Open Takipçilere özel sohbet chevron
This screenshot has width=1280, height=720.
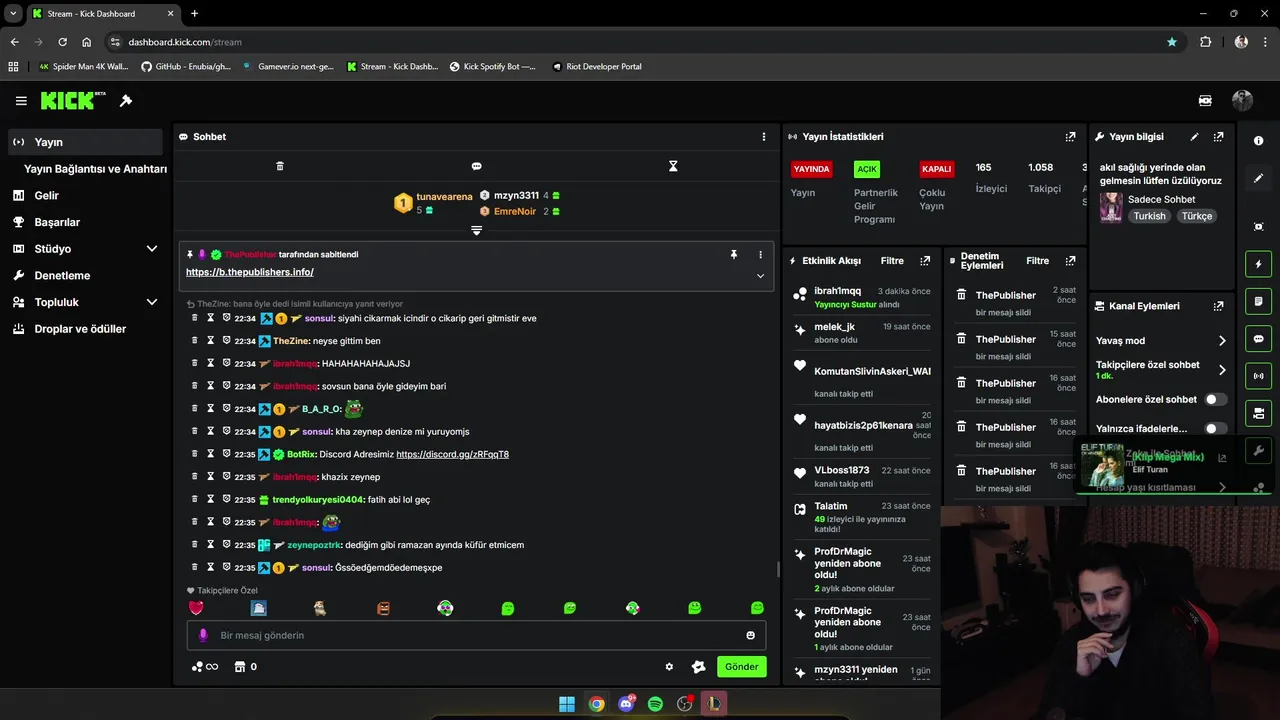[1222, 370]
